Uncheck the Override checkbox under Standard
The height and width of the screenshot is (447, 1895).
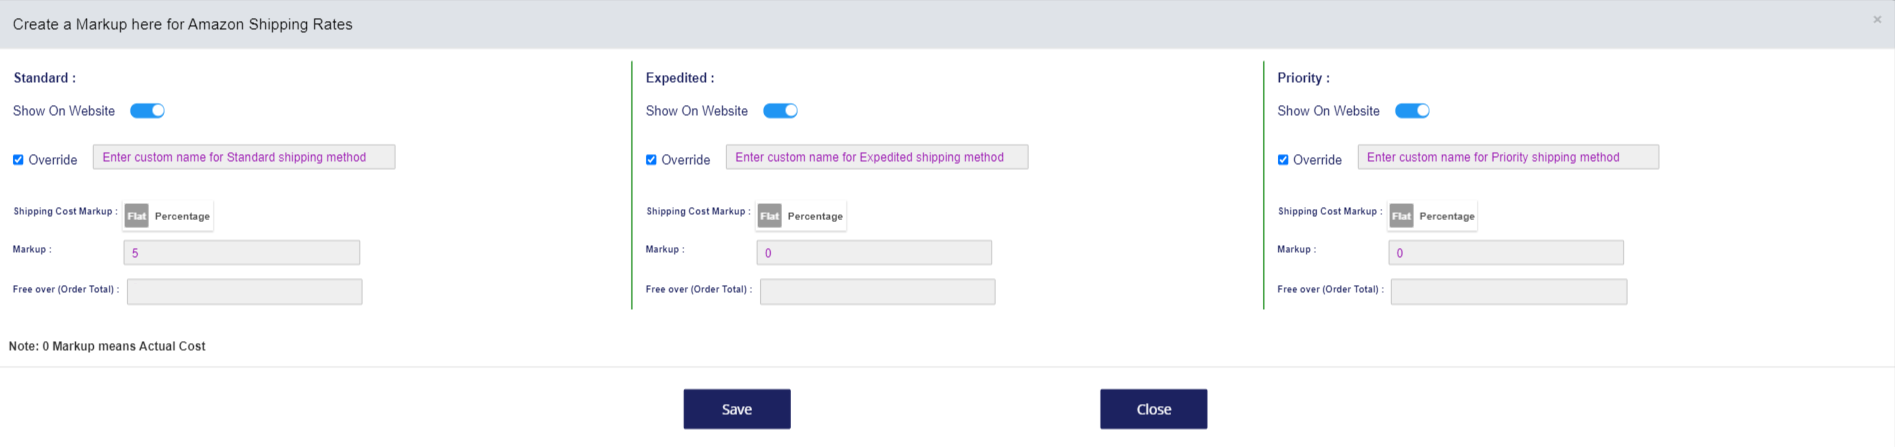pos(18,160)
